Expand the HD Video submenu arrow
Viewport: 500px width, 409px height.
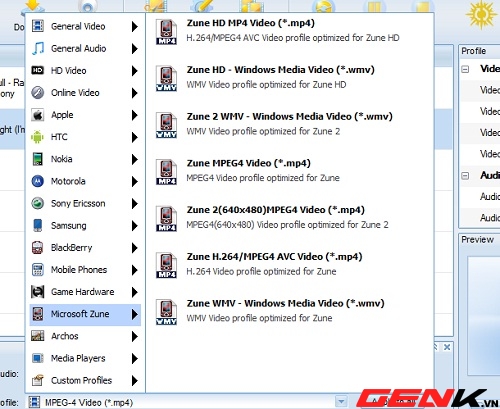click(x=134, y=71)
